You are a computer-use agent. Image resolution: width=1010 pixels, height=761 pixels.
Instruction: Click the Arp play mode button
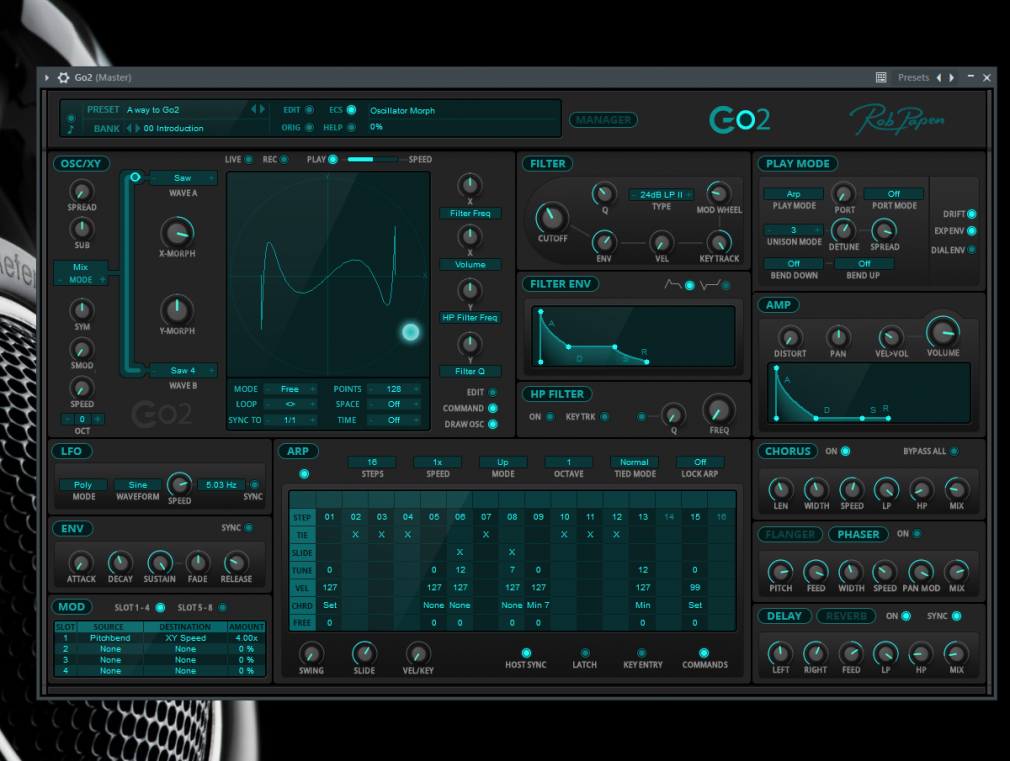(793, 194)
